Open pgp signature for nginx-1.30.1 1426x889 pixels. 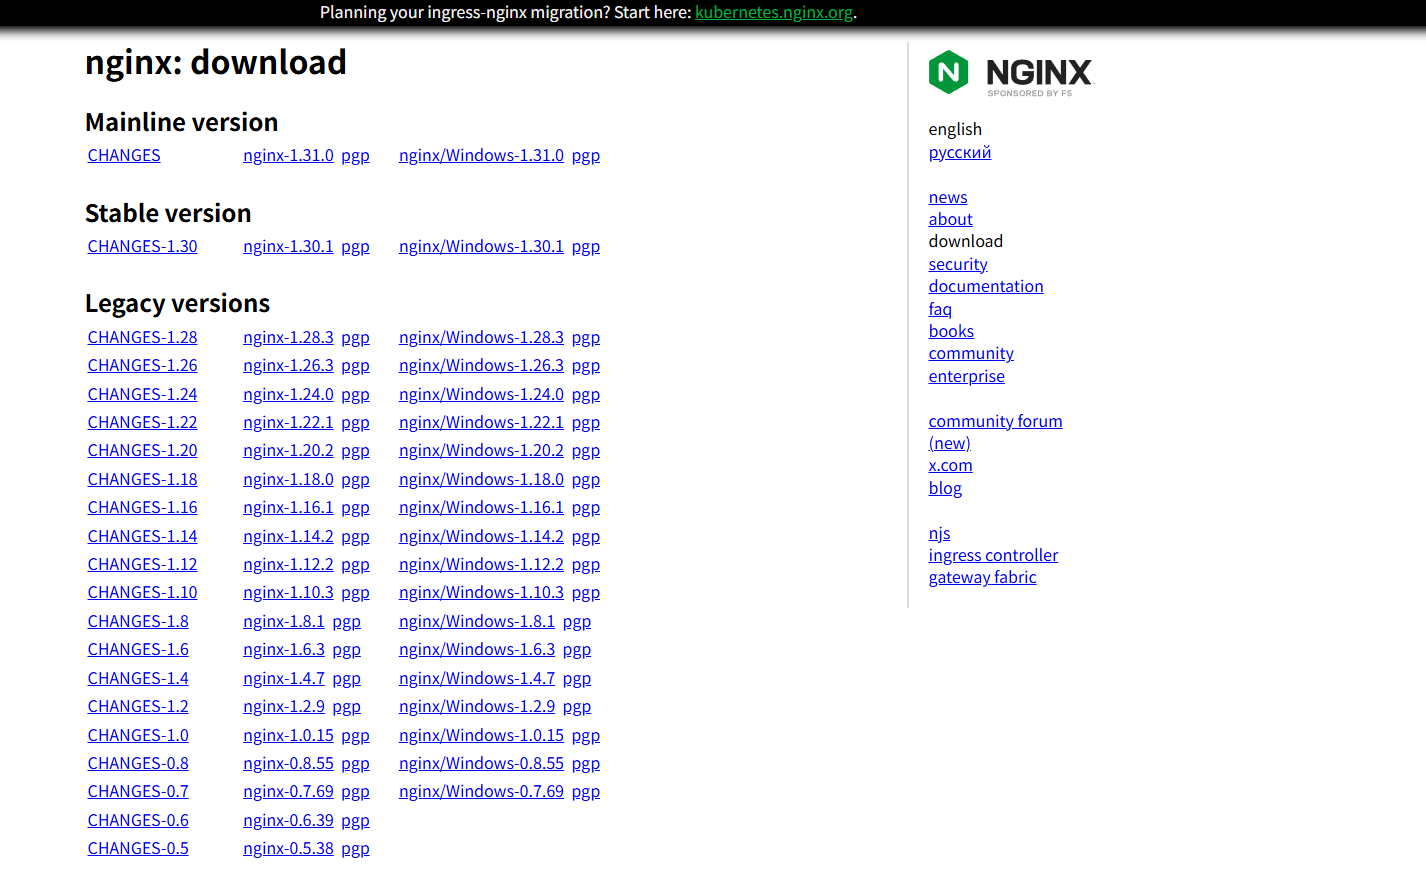point(355,246)
